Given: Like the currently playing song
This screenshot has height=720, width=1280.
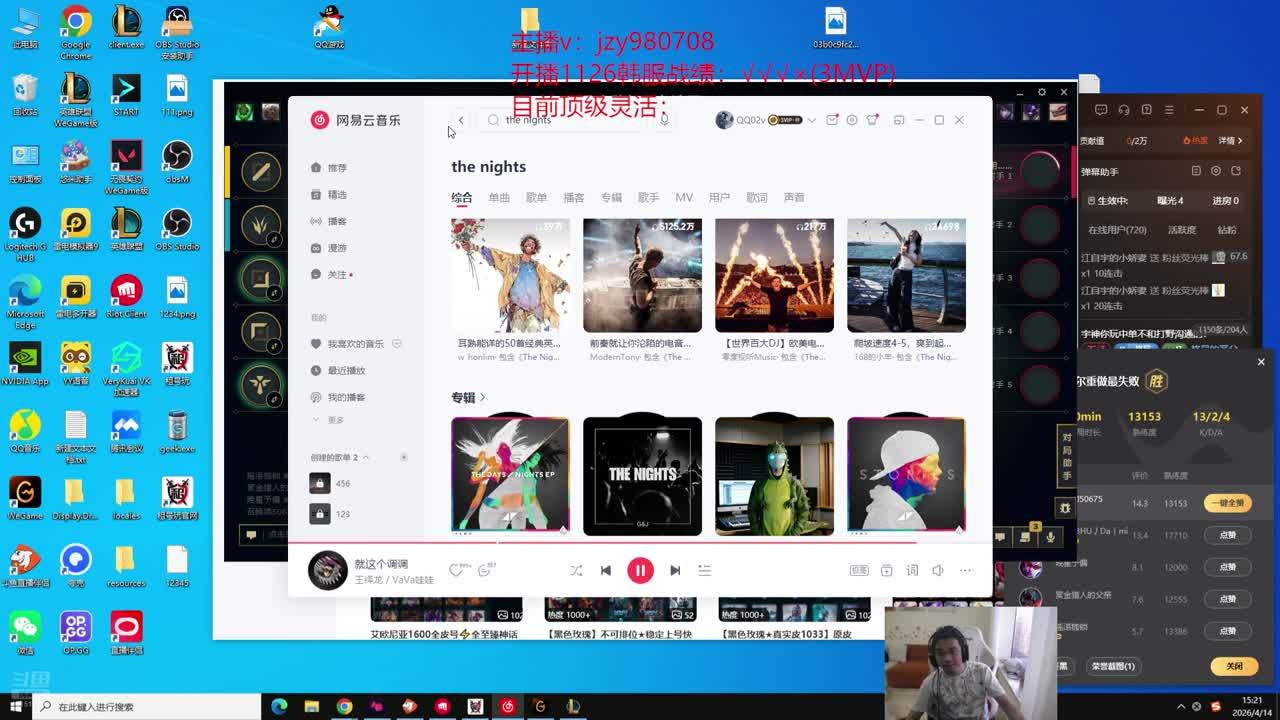Looking at the screenshot, I should (456, 570).
